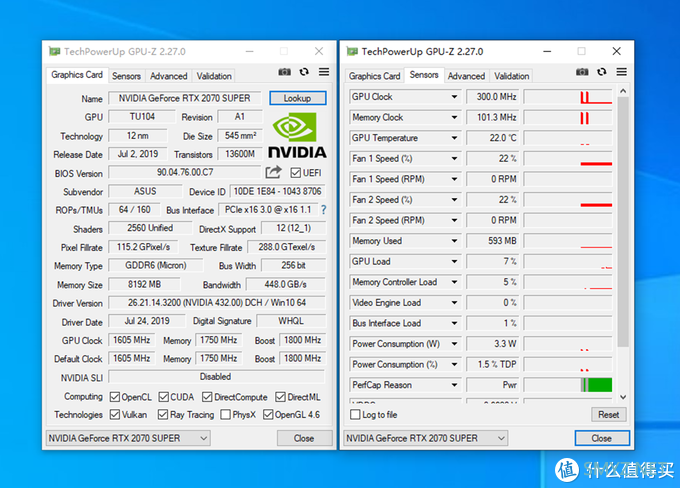Open the GPU Clock sensor dropdown

click(454, 97)
